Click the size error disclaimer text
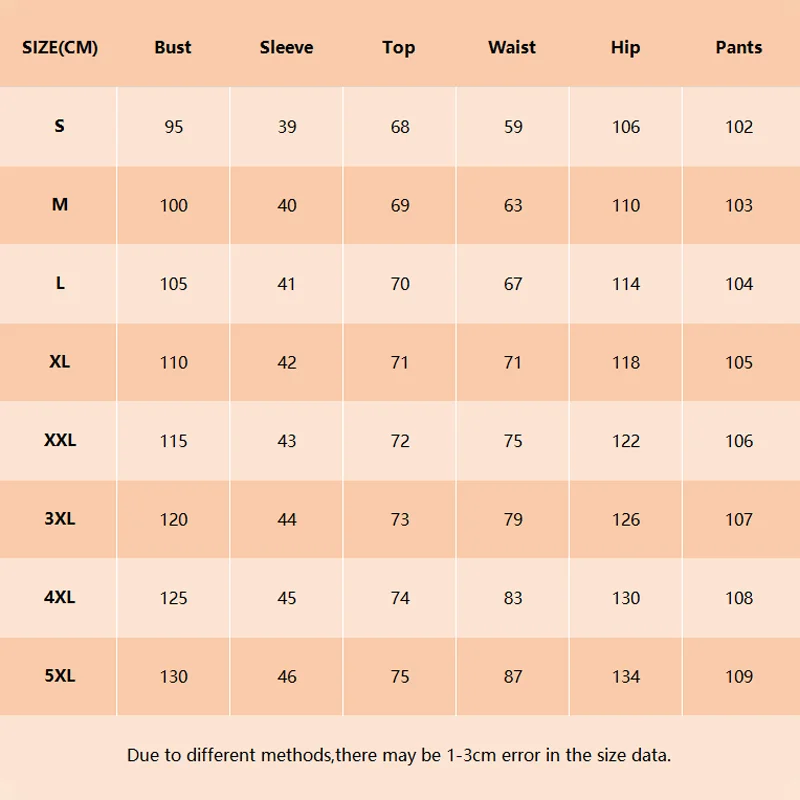Viewport: 800px width, 800px height. click(x=399, y=755)
